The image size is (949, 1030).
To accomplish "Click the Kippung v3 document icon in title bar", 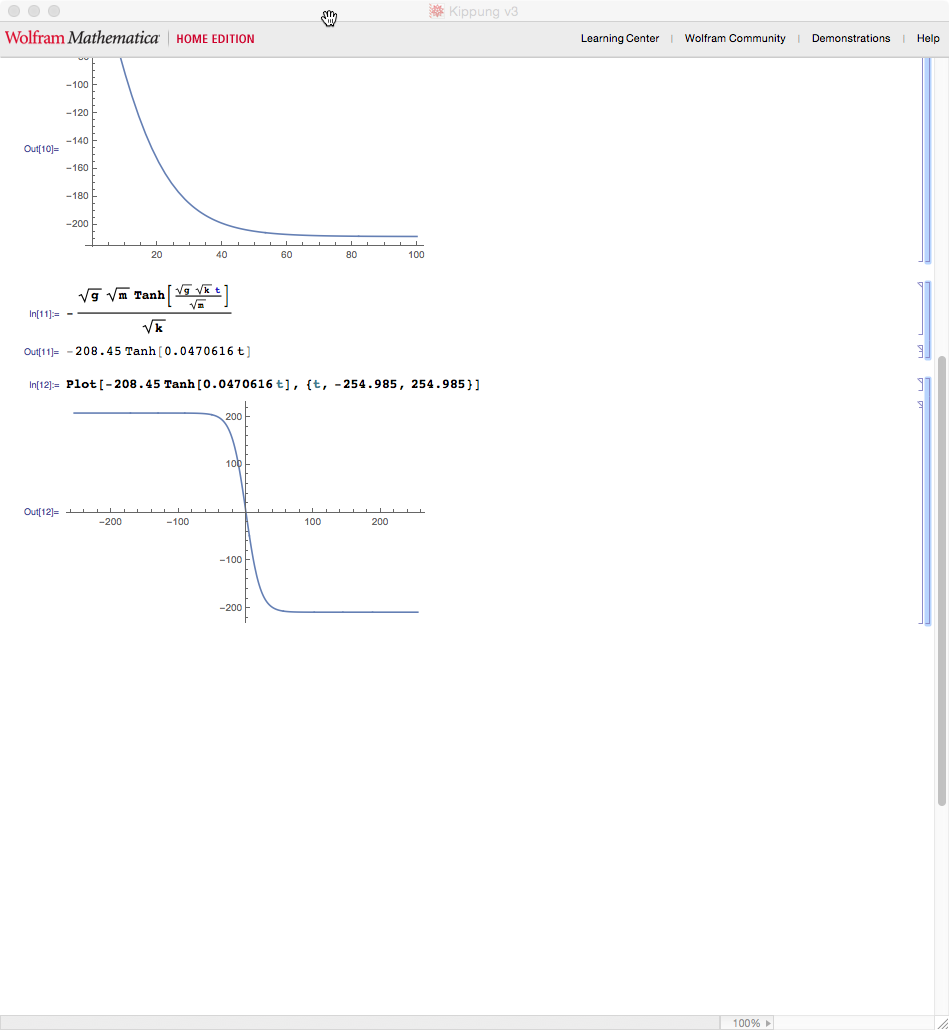I will (437, 11).
